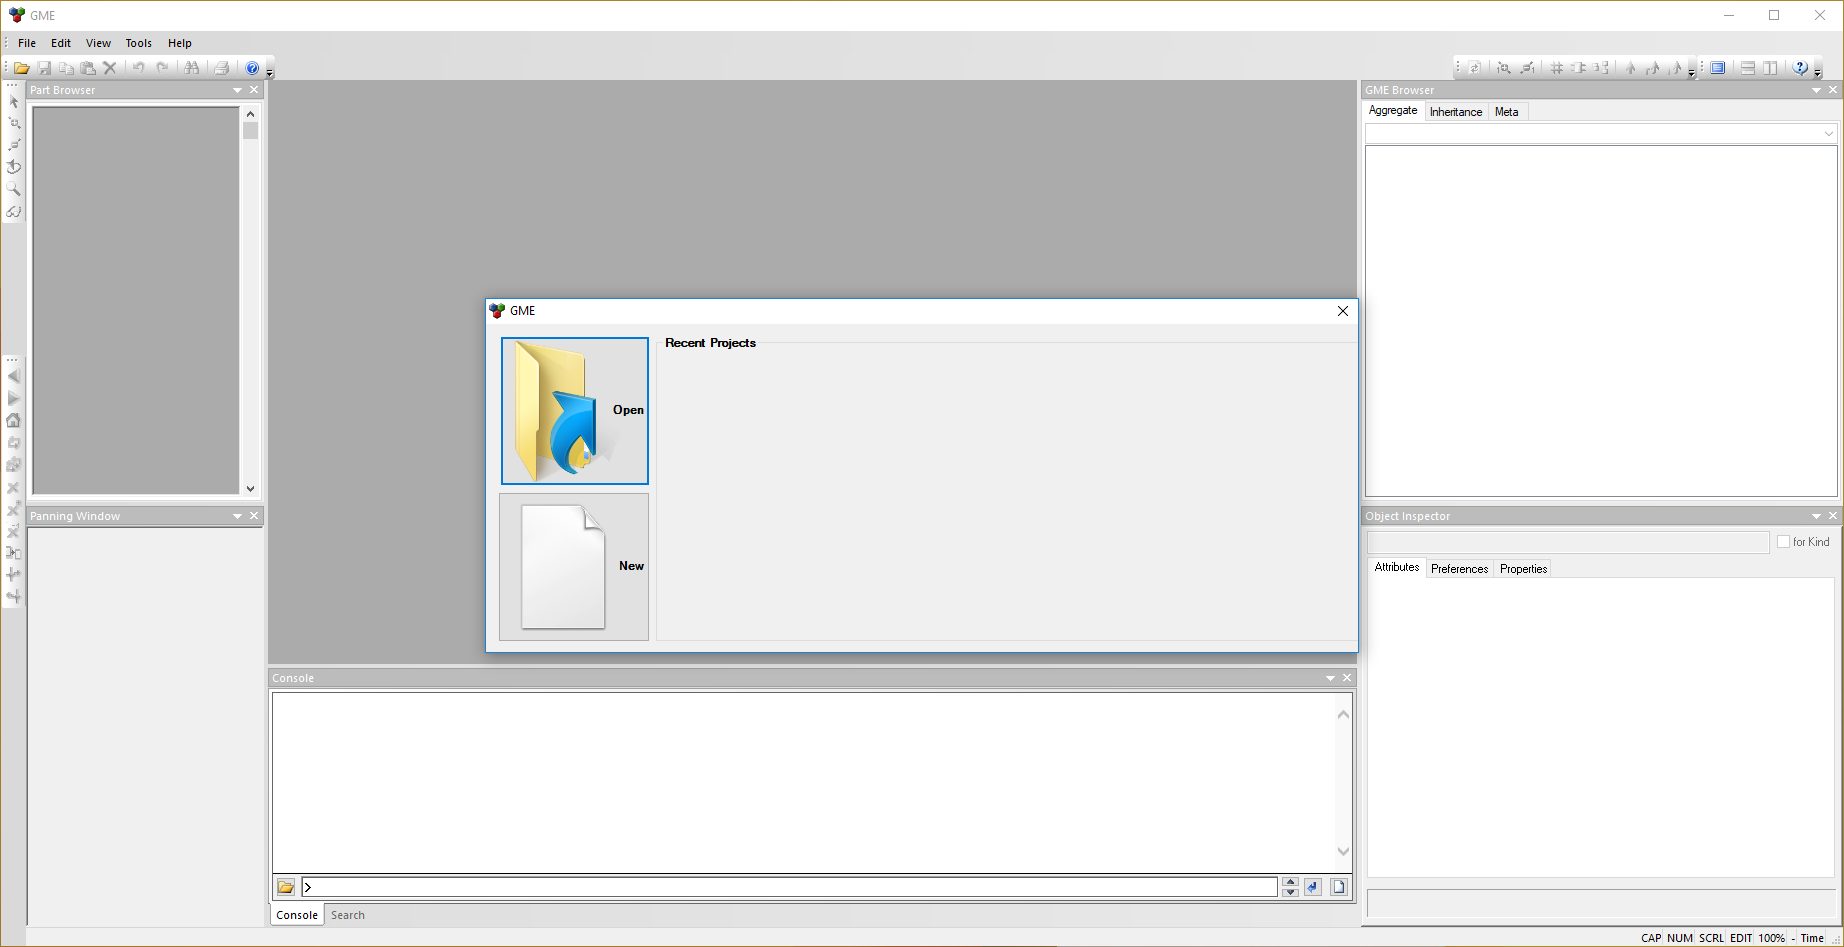
Task: Open GME Browser panel options dropdown arrow
Action: pyautogui.click(x=1816, y=90)
